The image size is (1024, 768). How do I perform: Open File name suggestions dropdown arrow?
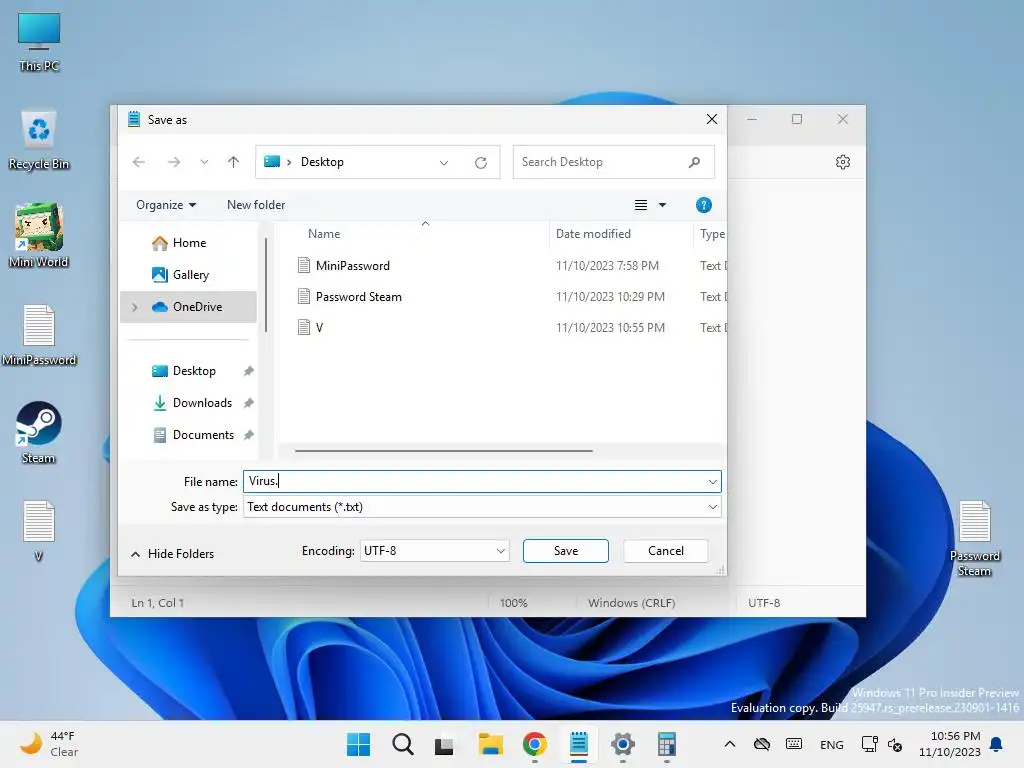712,482
